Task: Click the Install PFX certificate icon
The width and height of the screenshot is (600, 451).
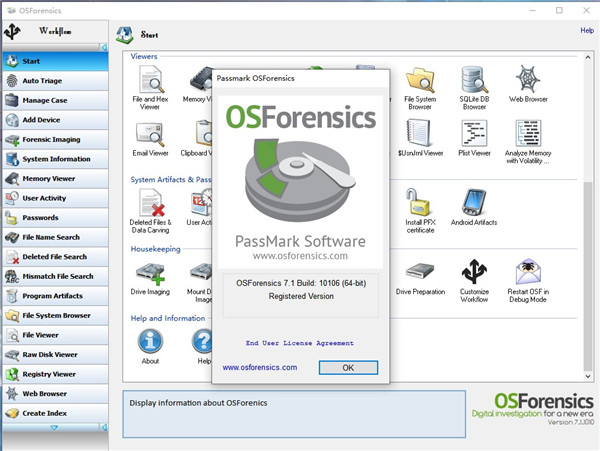Action: click(419, 202)
